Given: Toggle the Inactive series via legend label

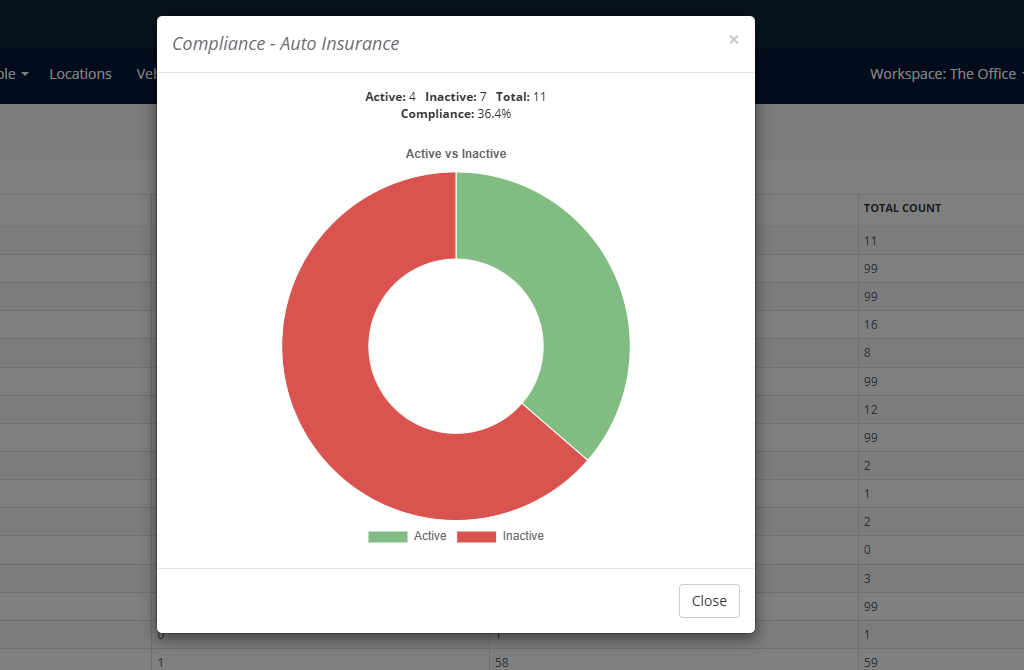Looking at the screenshot, I should (523, 537).
